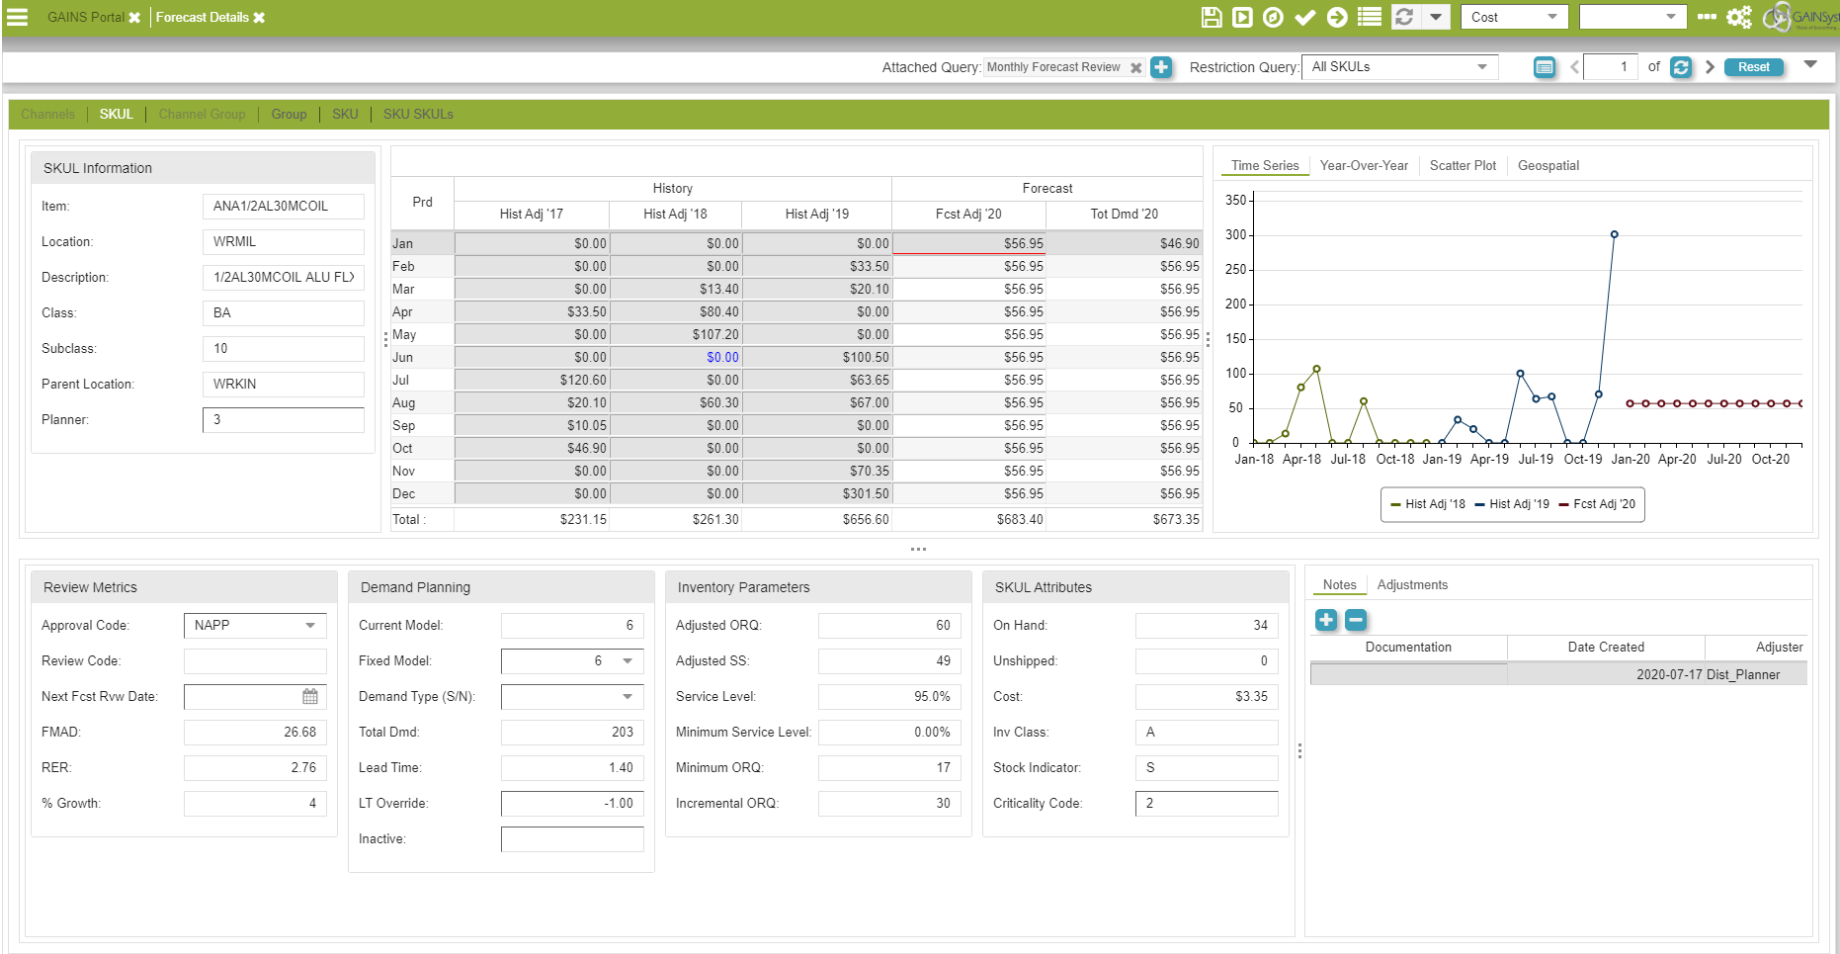Click the compass icon in top toolbar
The image size is (1840, 954).
click(1273, 17)
